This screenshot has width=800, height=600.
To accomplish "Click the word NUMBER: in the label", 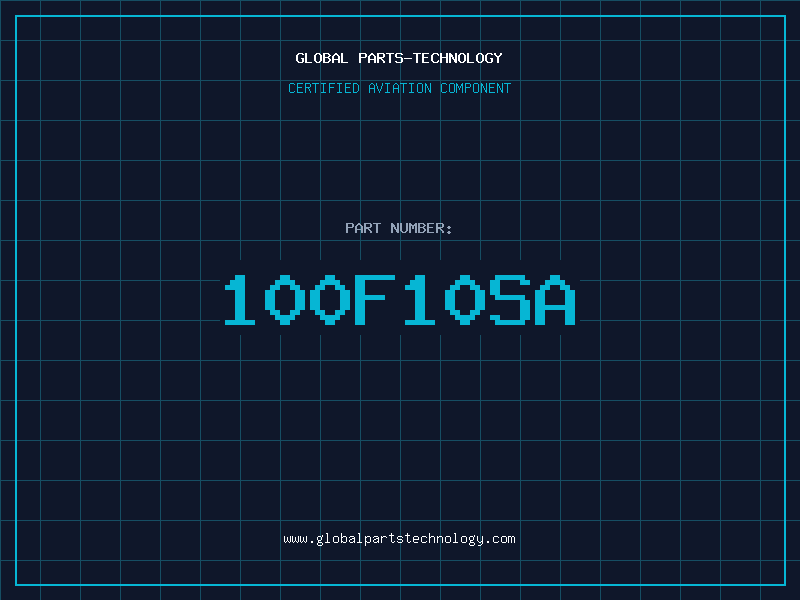I will (422, 228).
